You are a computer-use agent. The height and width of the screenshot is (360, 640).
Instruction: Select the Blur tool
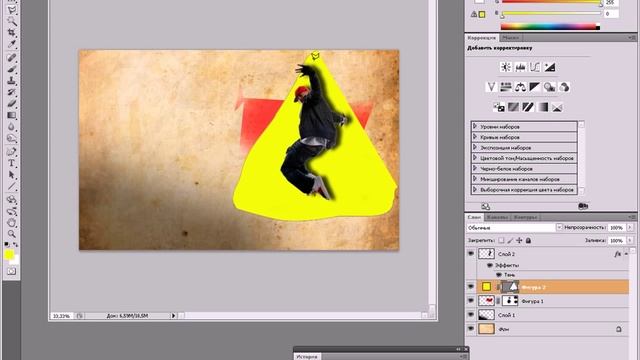point(12,127)
